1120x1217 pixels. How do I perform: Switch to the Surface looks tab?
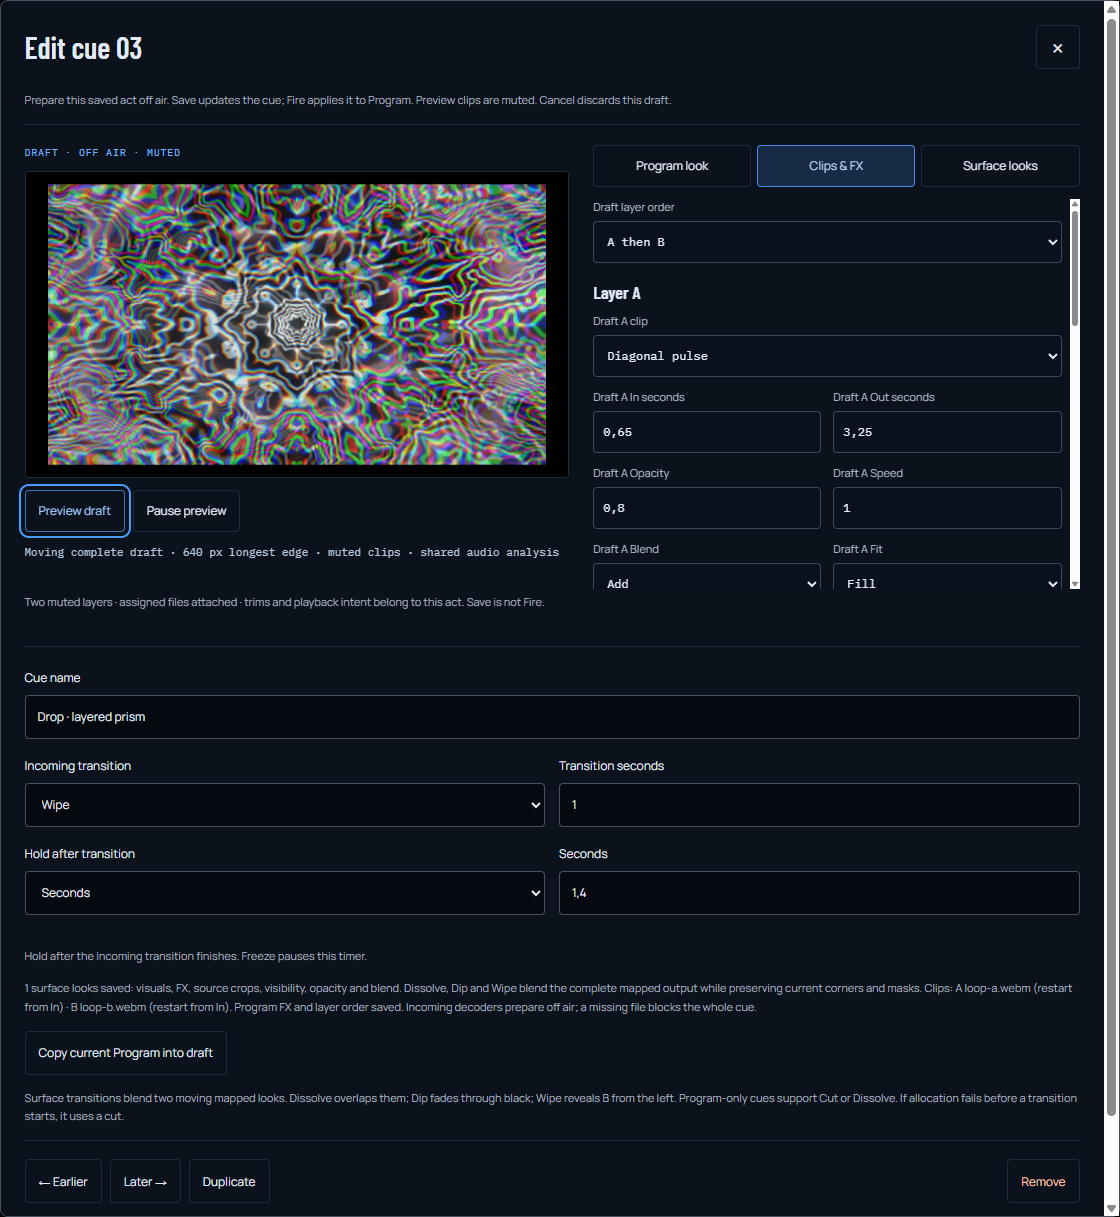click(1000, 166)
